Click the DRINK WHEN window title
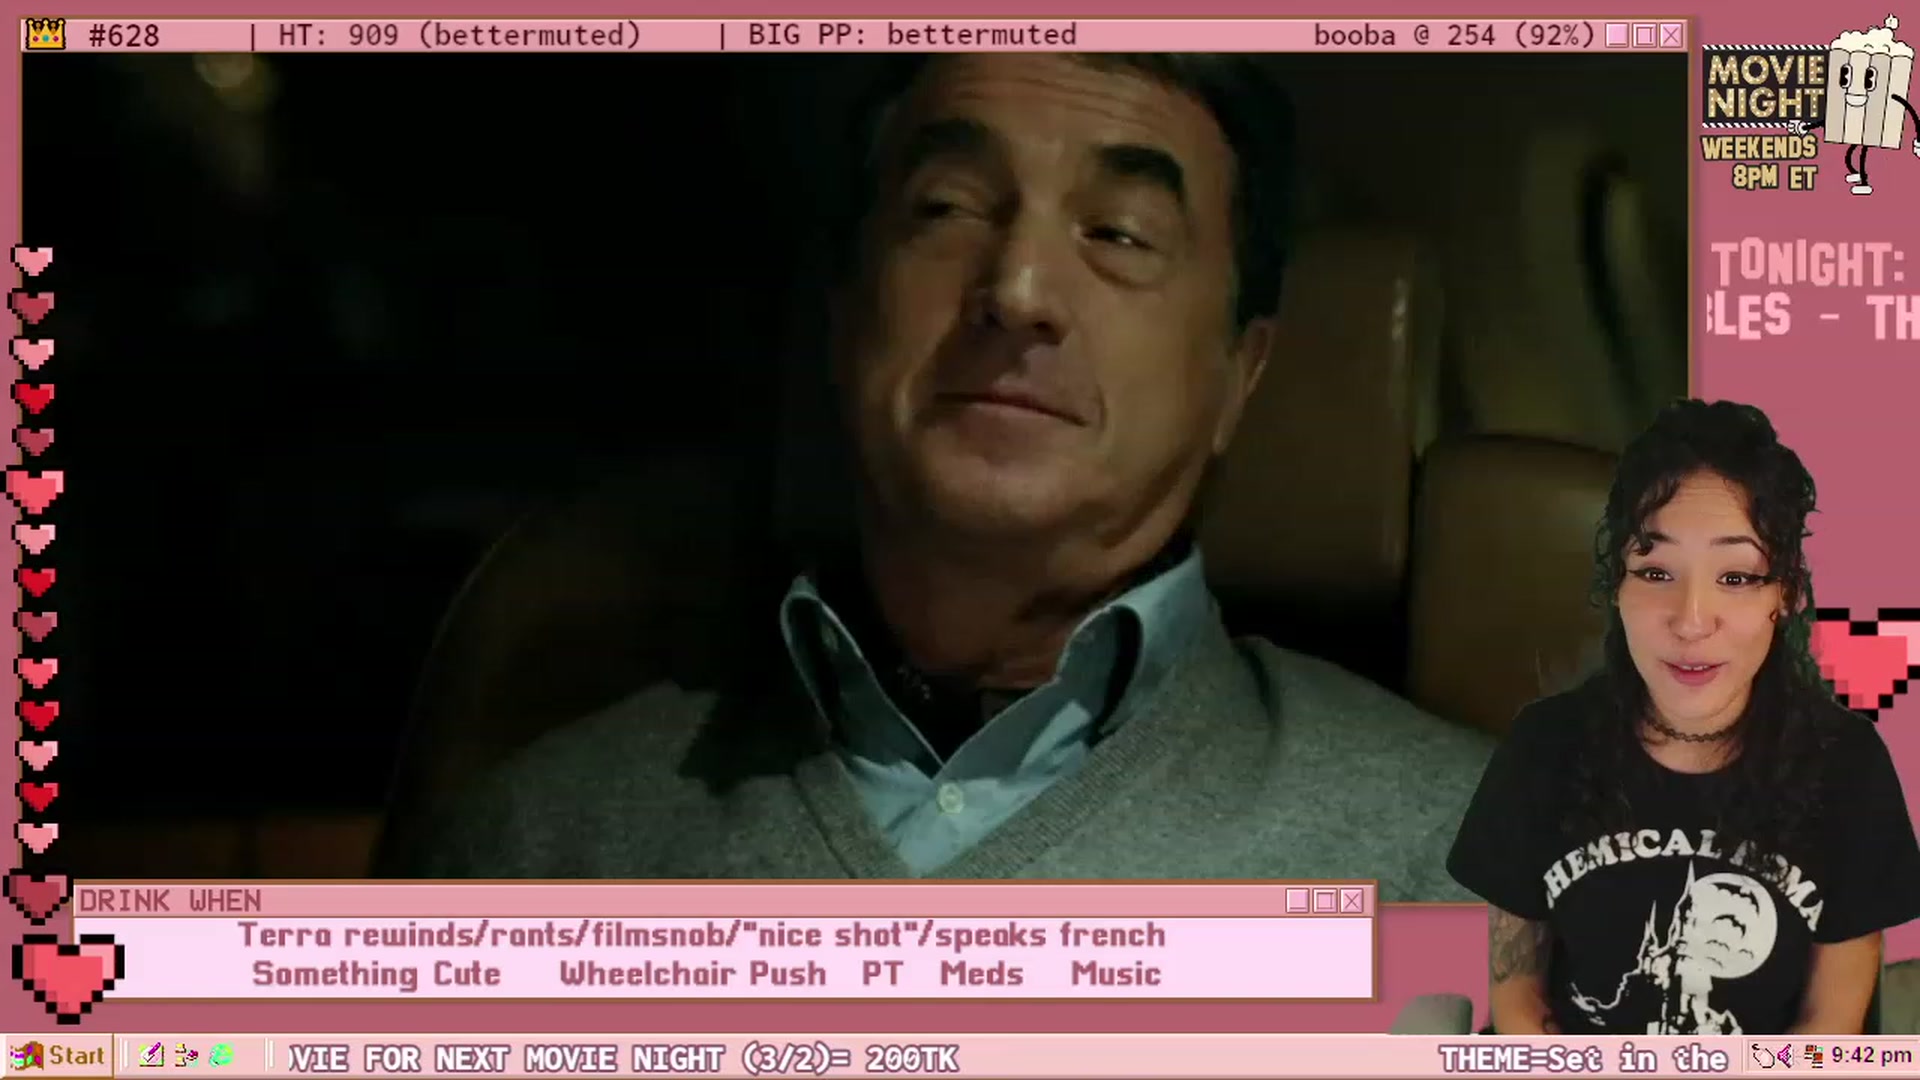The image size is (1920, 1080). [x=170, y=901]
